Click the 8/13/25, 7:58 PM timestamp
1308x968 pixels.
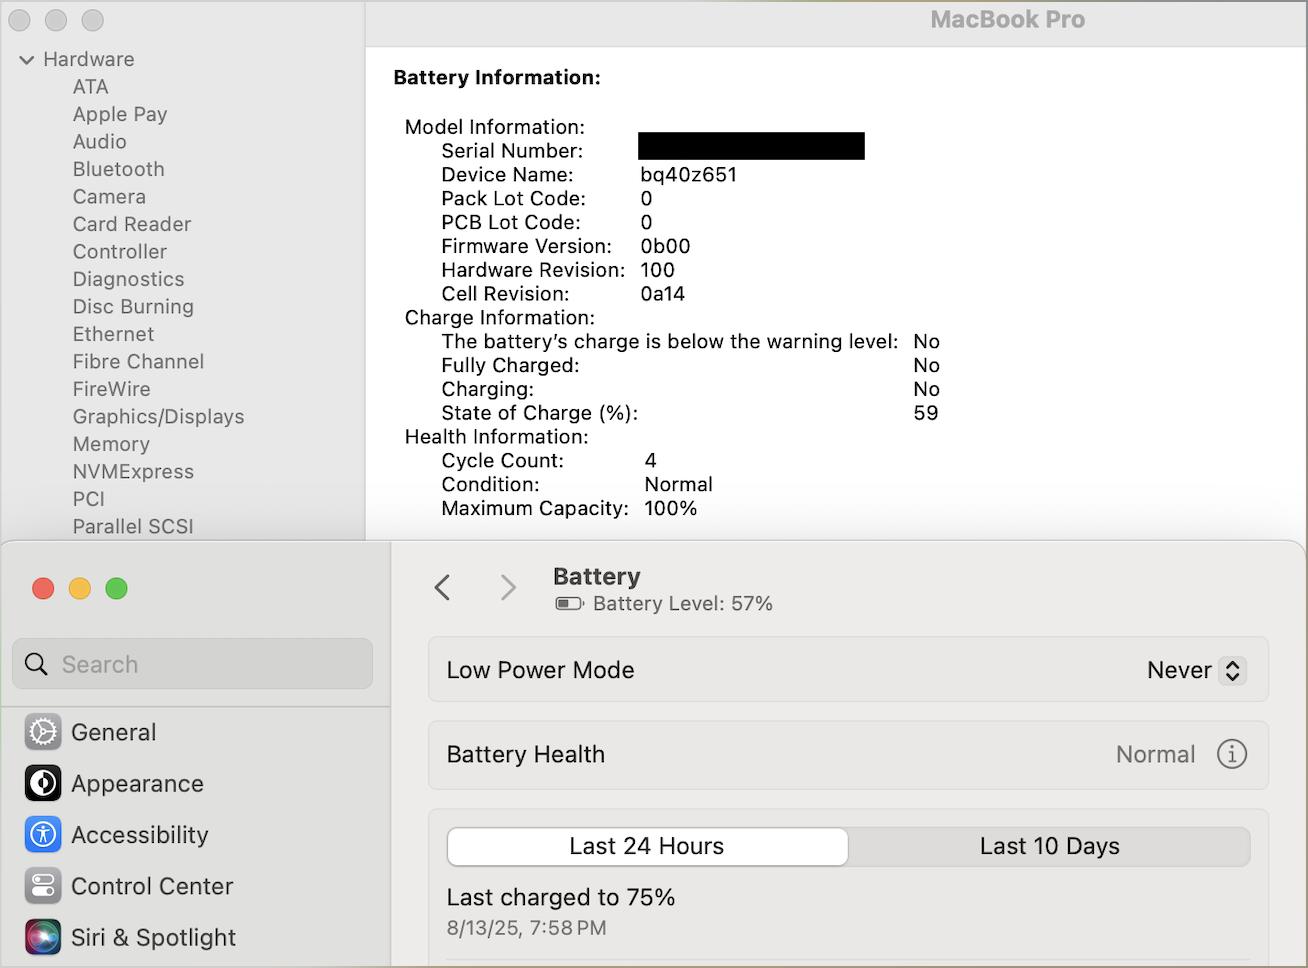(x=526, y=928)
